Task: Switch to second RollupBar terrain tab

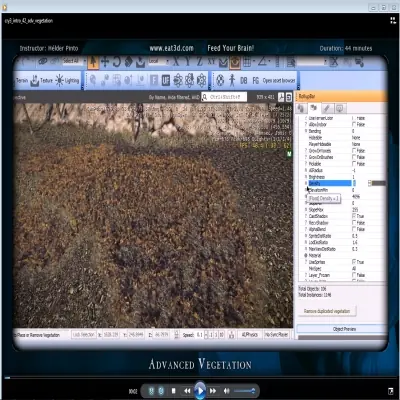Action: point(314,108)
